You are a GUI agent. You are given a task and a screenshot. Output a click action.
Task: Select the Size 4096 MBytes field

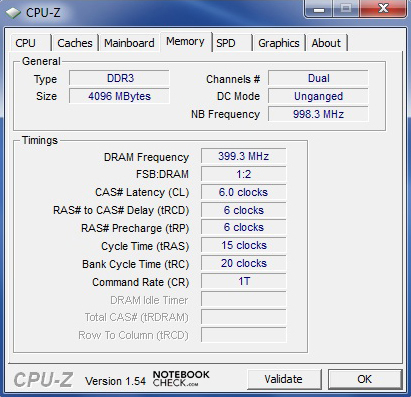(x=120, y=96)
